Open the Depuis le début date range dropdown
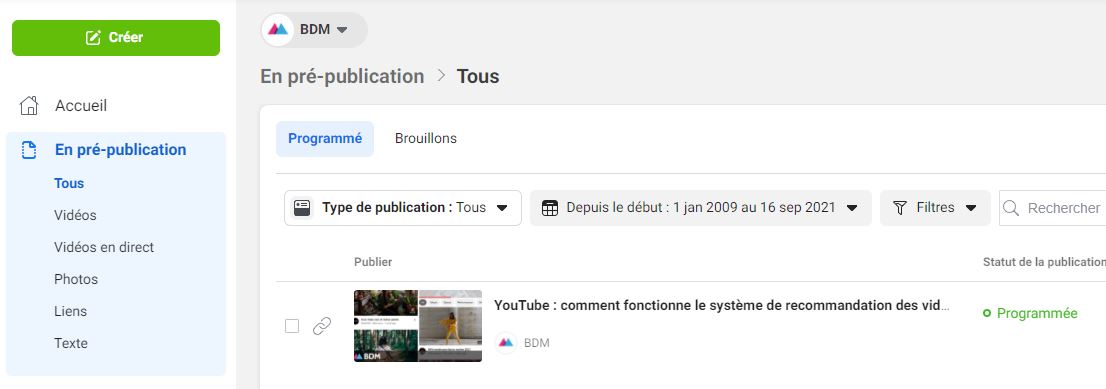The image size is (1106, 389). click(700, 208)
